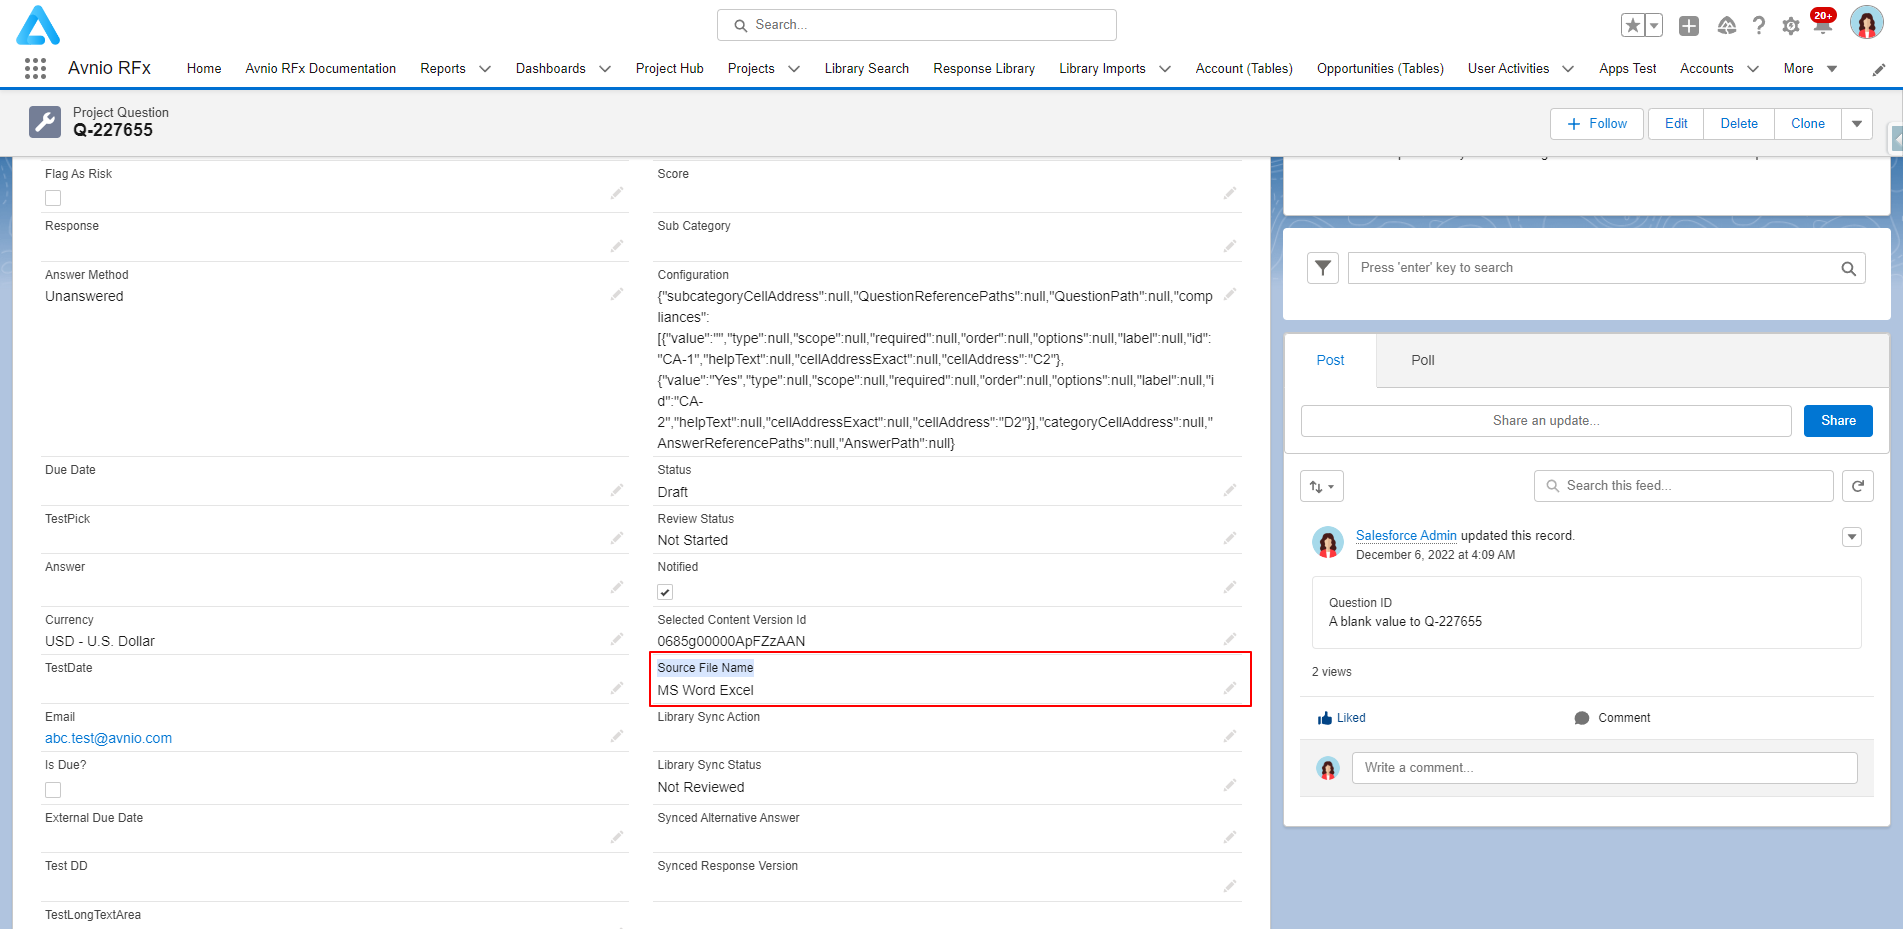Click the pencil icon to edit navigation bar

click(1879, 69)
